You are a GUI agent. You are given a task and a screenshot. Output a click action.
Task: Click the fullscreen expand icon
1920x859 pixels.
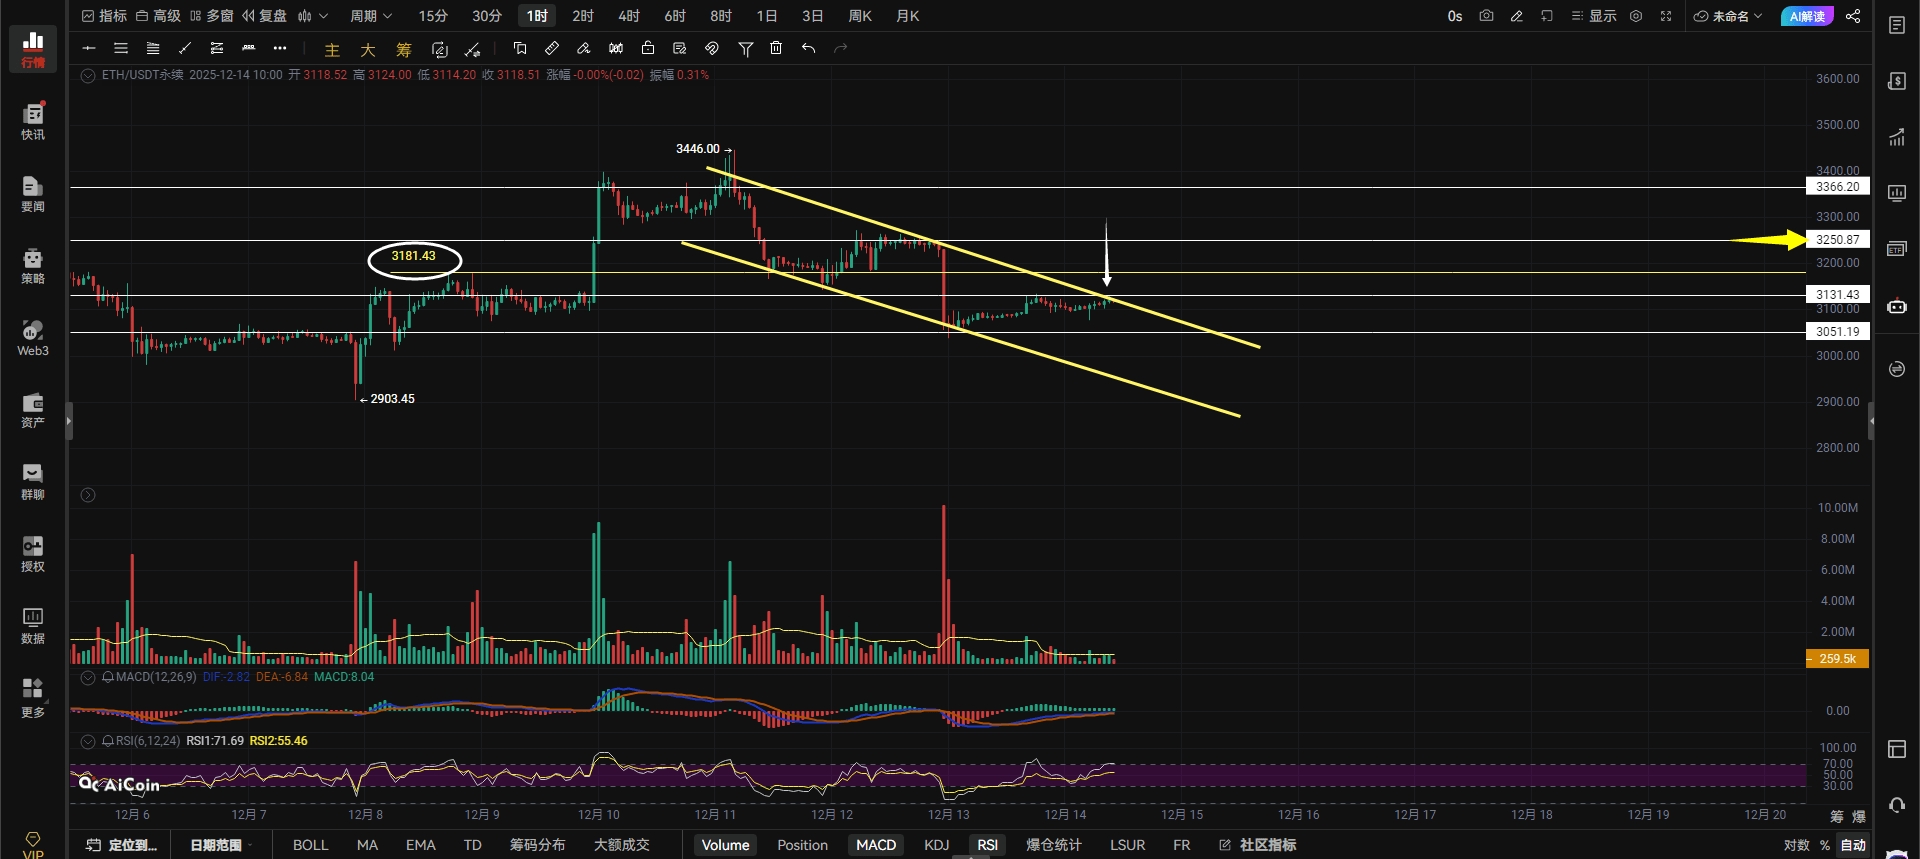click(x=1666, y=16)
